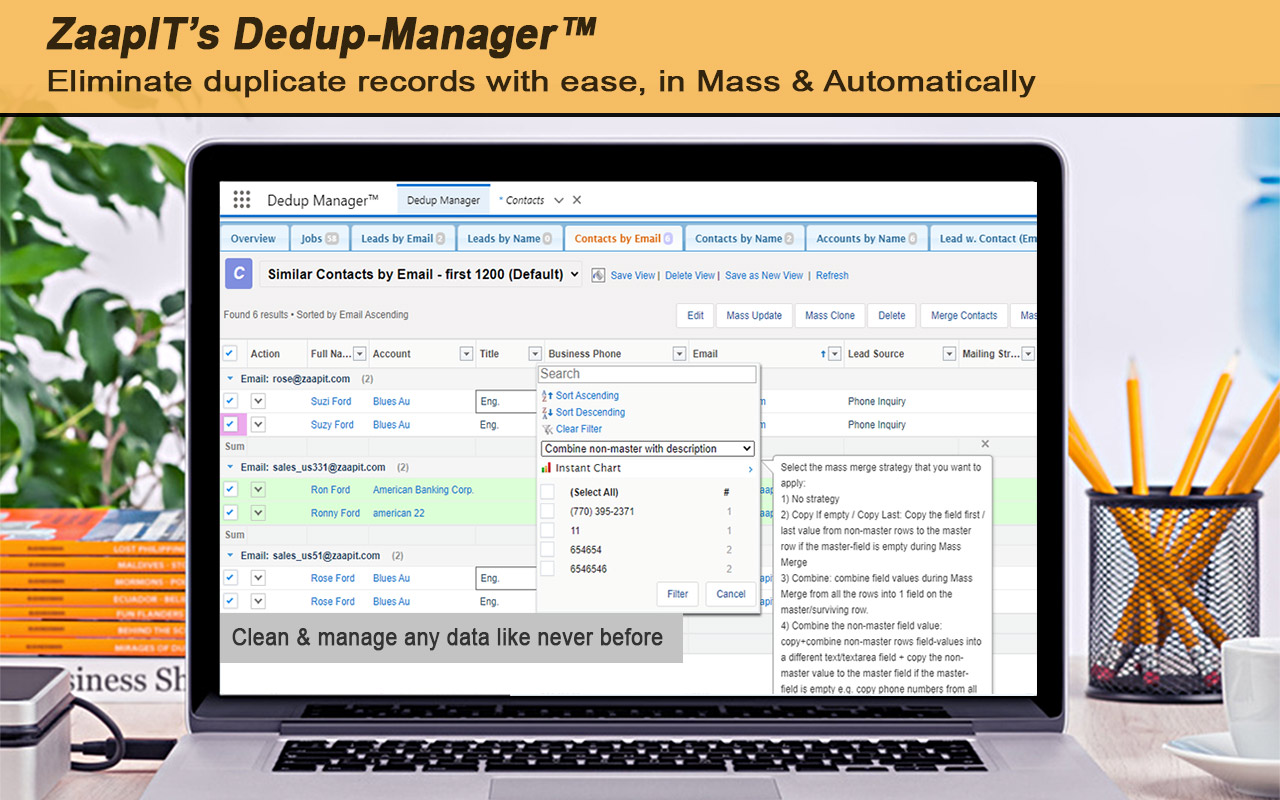Screen dimensions: 1280x800
Task: Open the merge strategy dropdown
Action: point(648,449)
